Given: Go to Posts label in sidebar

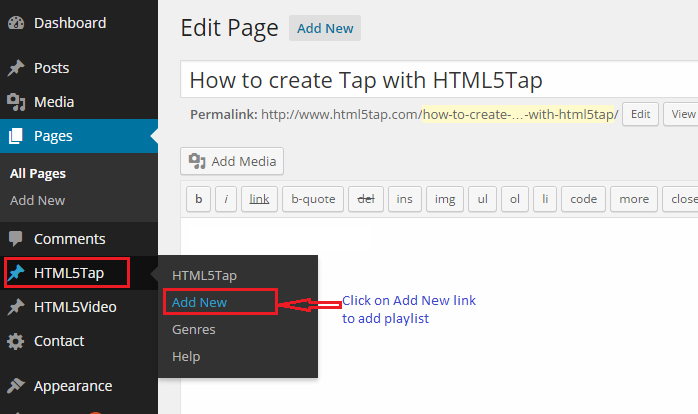Looking at the screenshot, I should pos(52,68).
